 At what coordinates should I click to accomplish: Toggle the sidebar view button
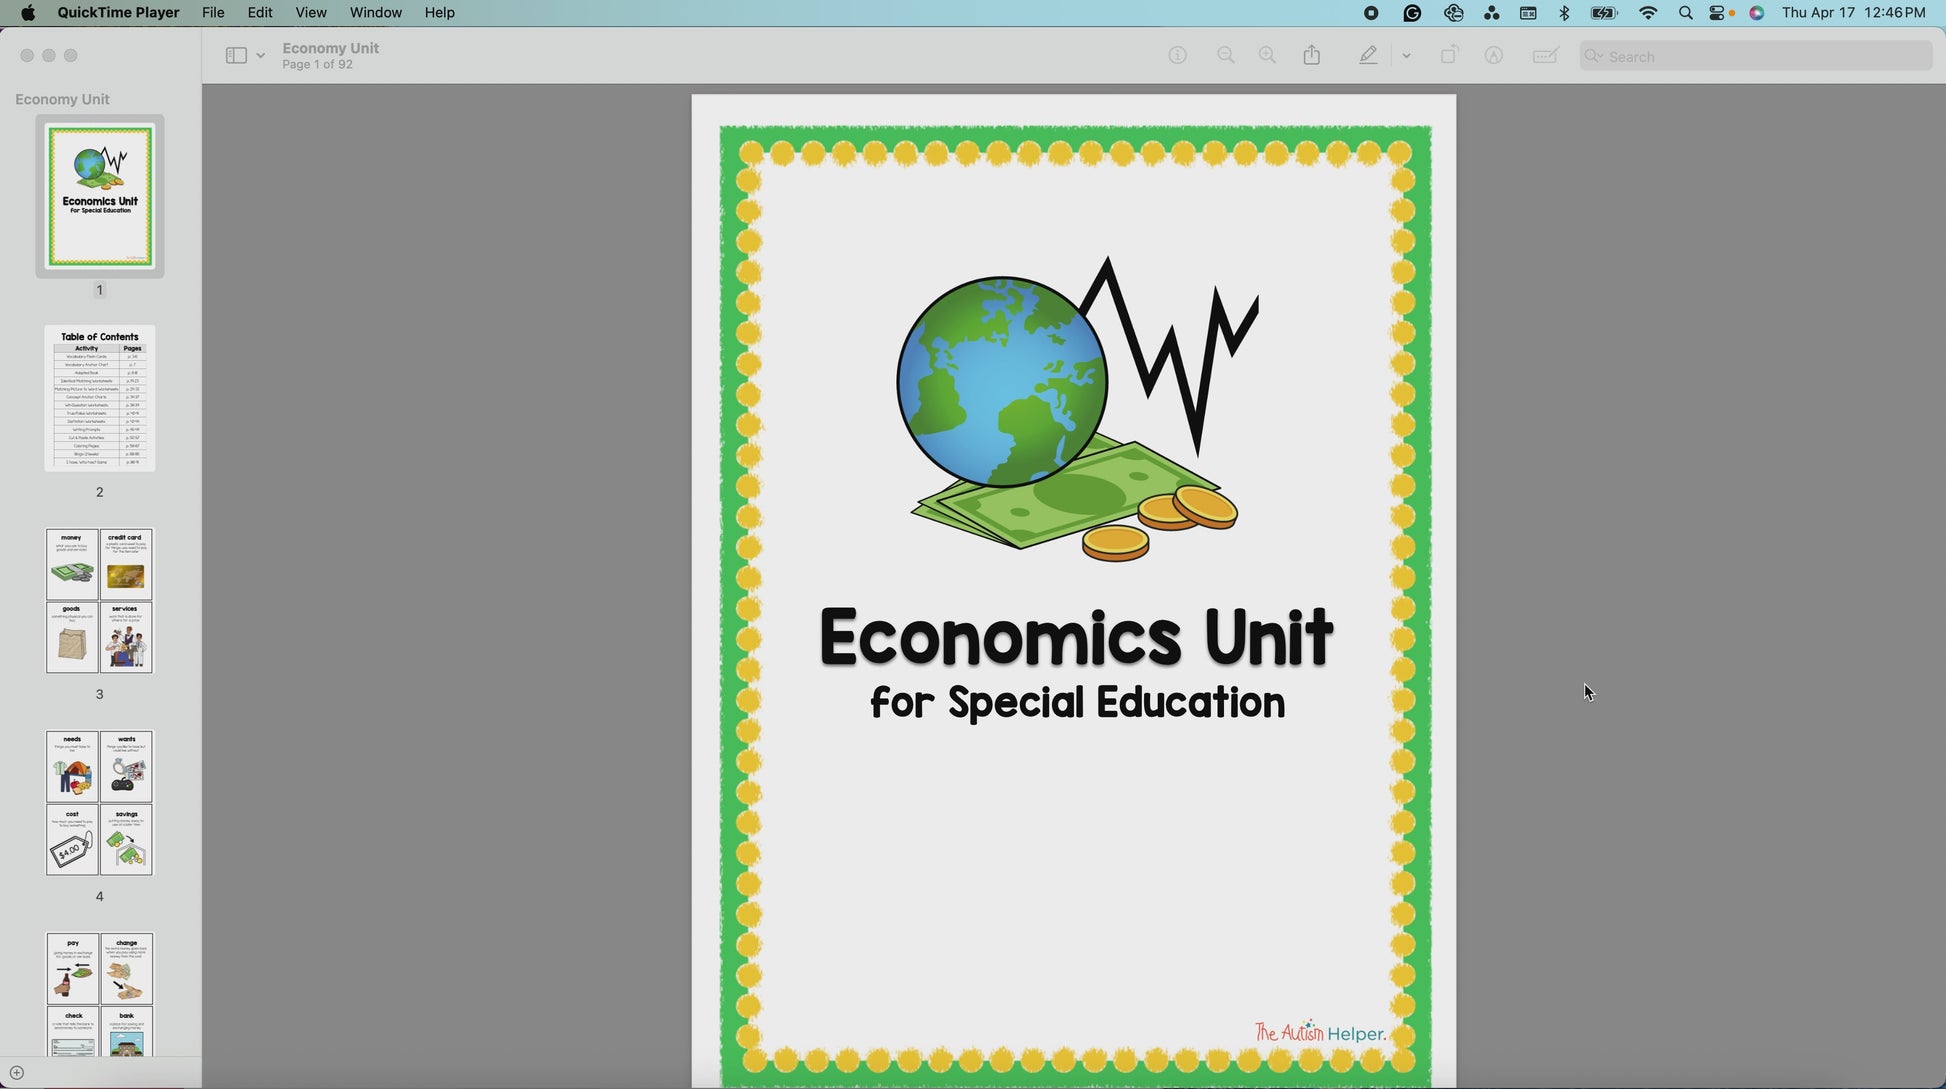click(236, 56)
